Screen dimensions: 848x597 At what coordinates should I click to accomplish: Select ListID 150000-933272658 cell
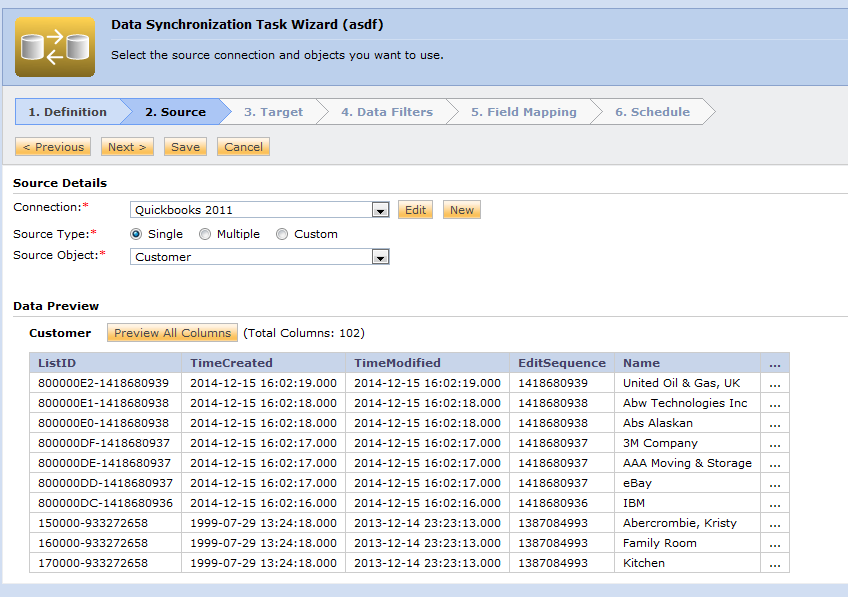click(105, 523)
